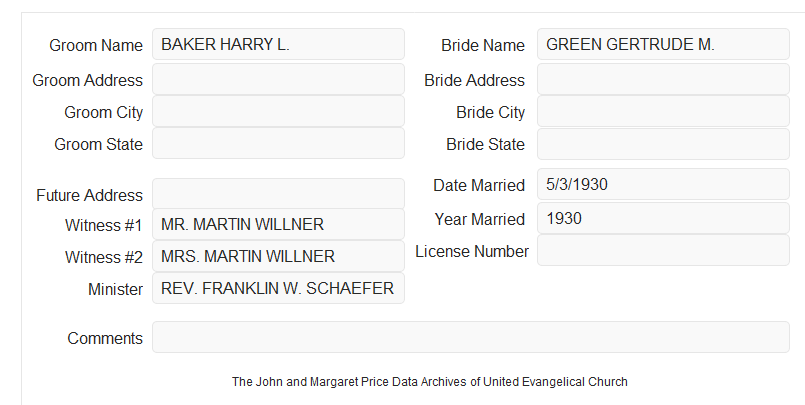
Task: Click the Bride Name field
Action: click(663, 45)
